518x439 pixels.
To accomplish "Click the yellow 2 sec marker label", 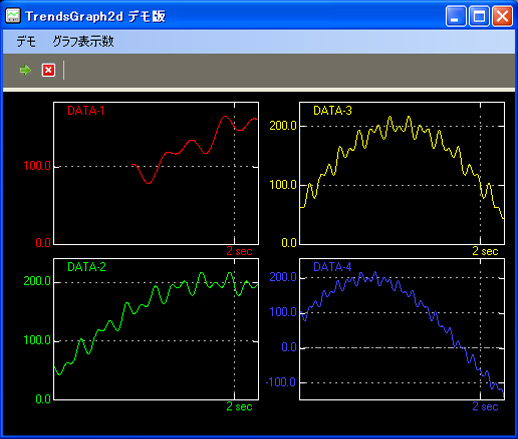I will 485,251.
